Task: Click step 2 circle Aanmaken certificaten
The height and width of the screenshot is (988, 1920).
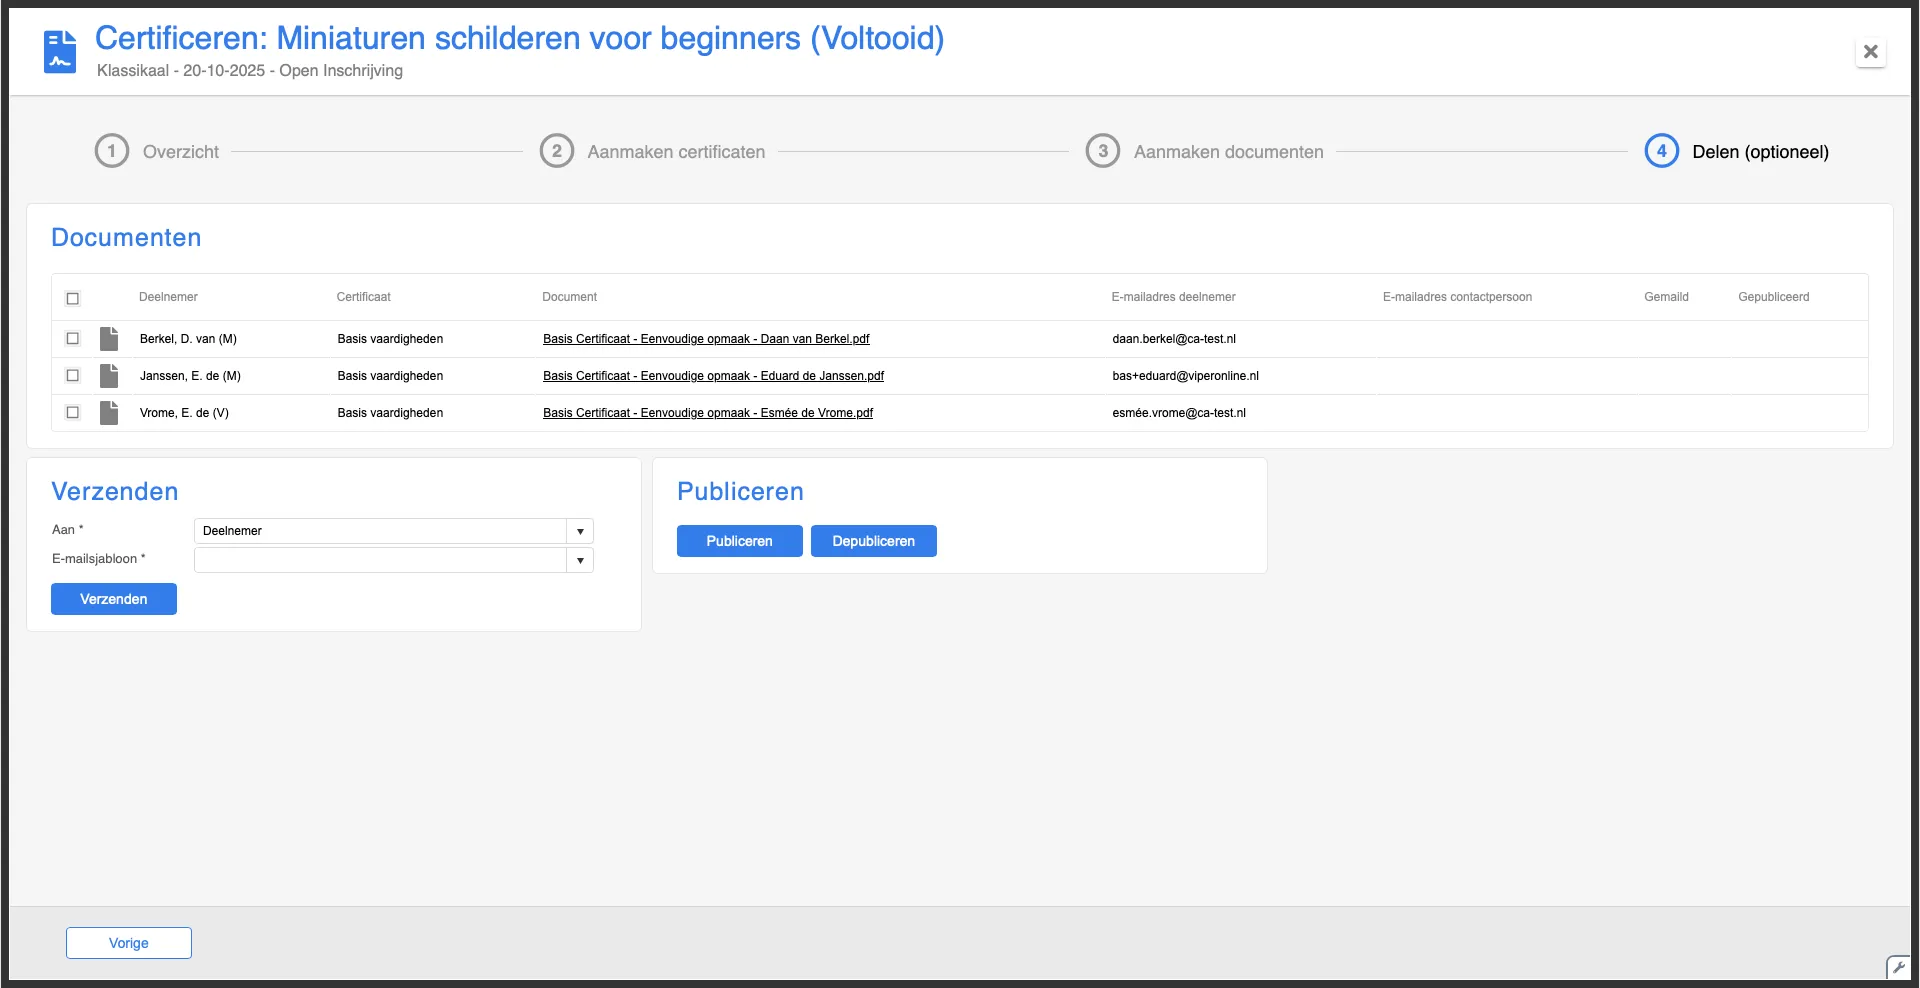Action: point(557,151)
